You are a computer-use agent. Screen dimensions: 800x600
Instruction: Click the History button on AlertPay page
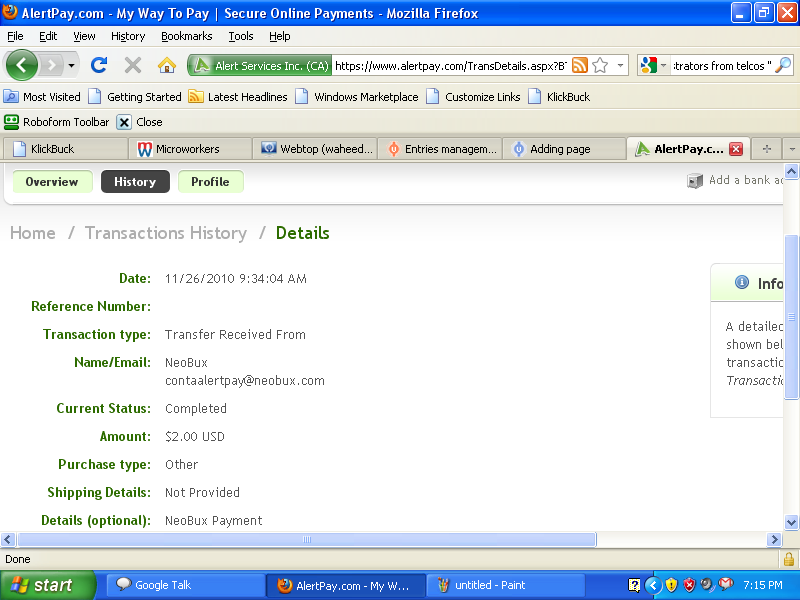135,182
